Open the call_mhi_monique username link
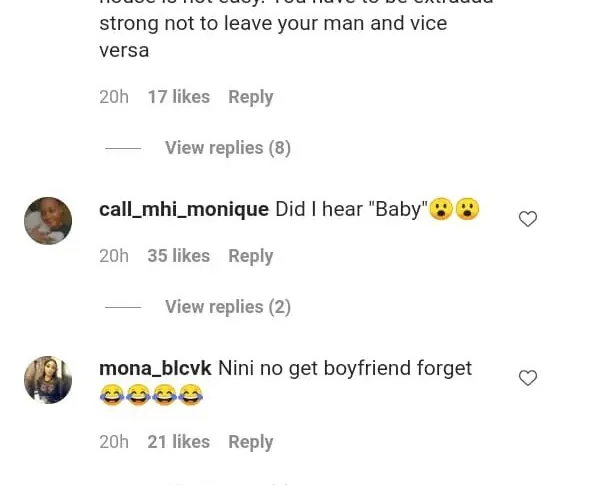 click(x=184, y=209)
